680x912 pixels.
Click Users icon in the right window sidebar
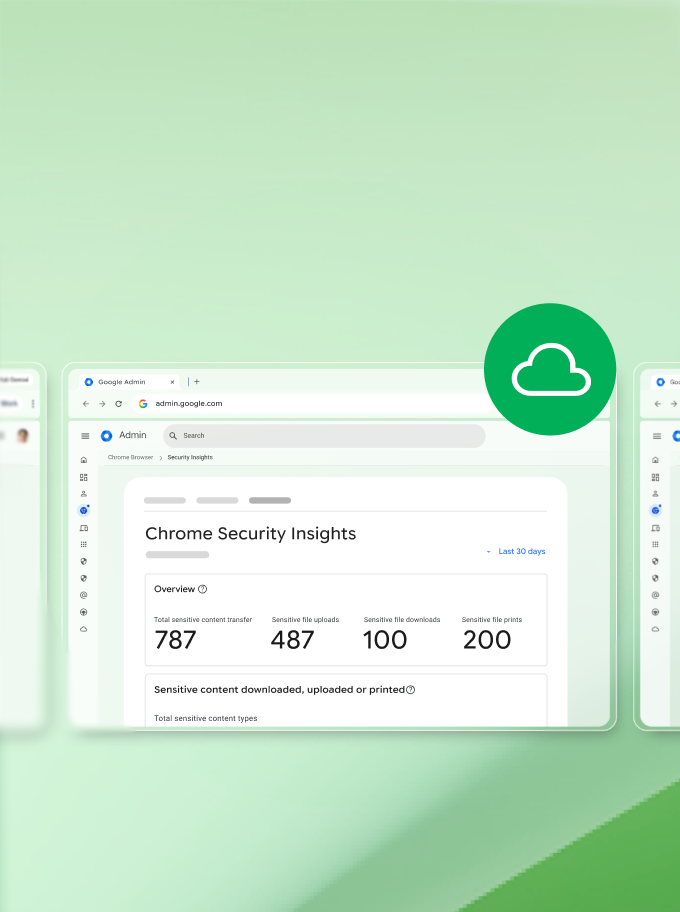pos(656,494)
